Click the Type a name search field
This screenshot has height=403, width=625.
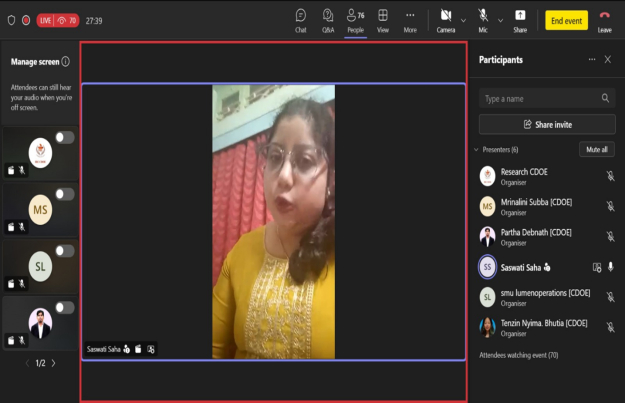540,99
